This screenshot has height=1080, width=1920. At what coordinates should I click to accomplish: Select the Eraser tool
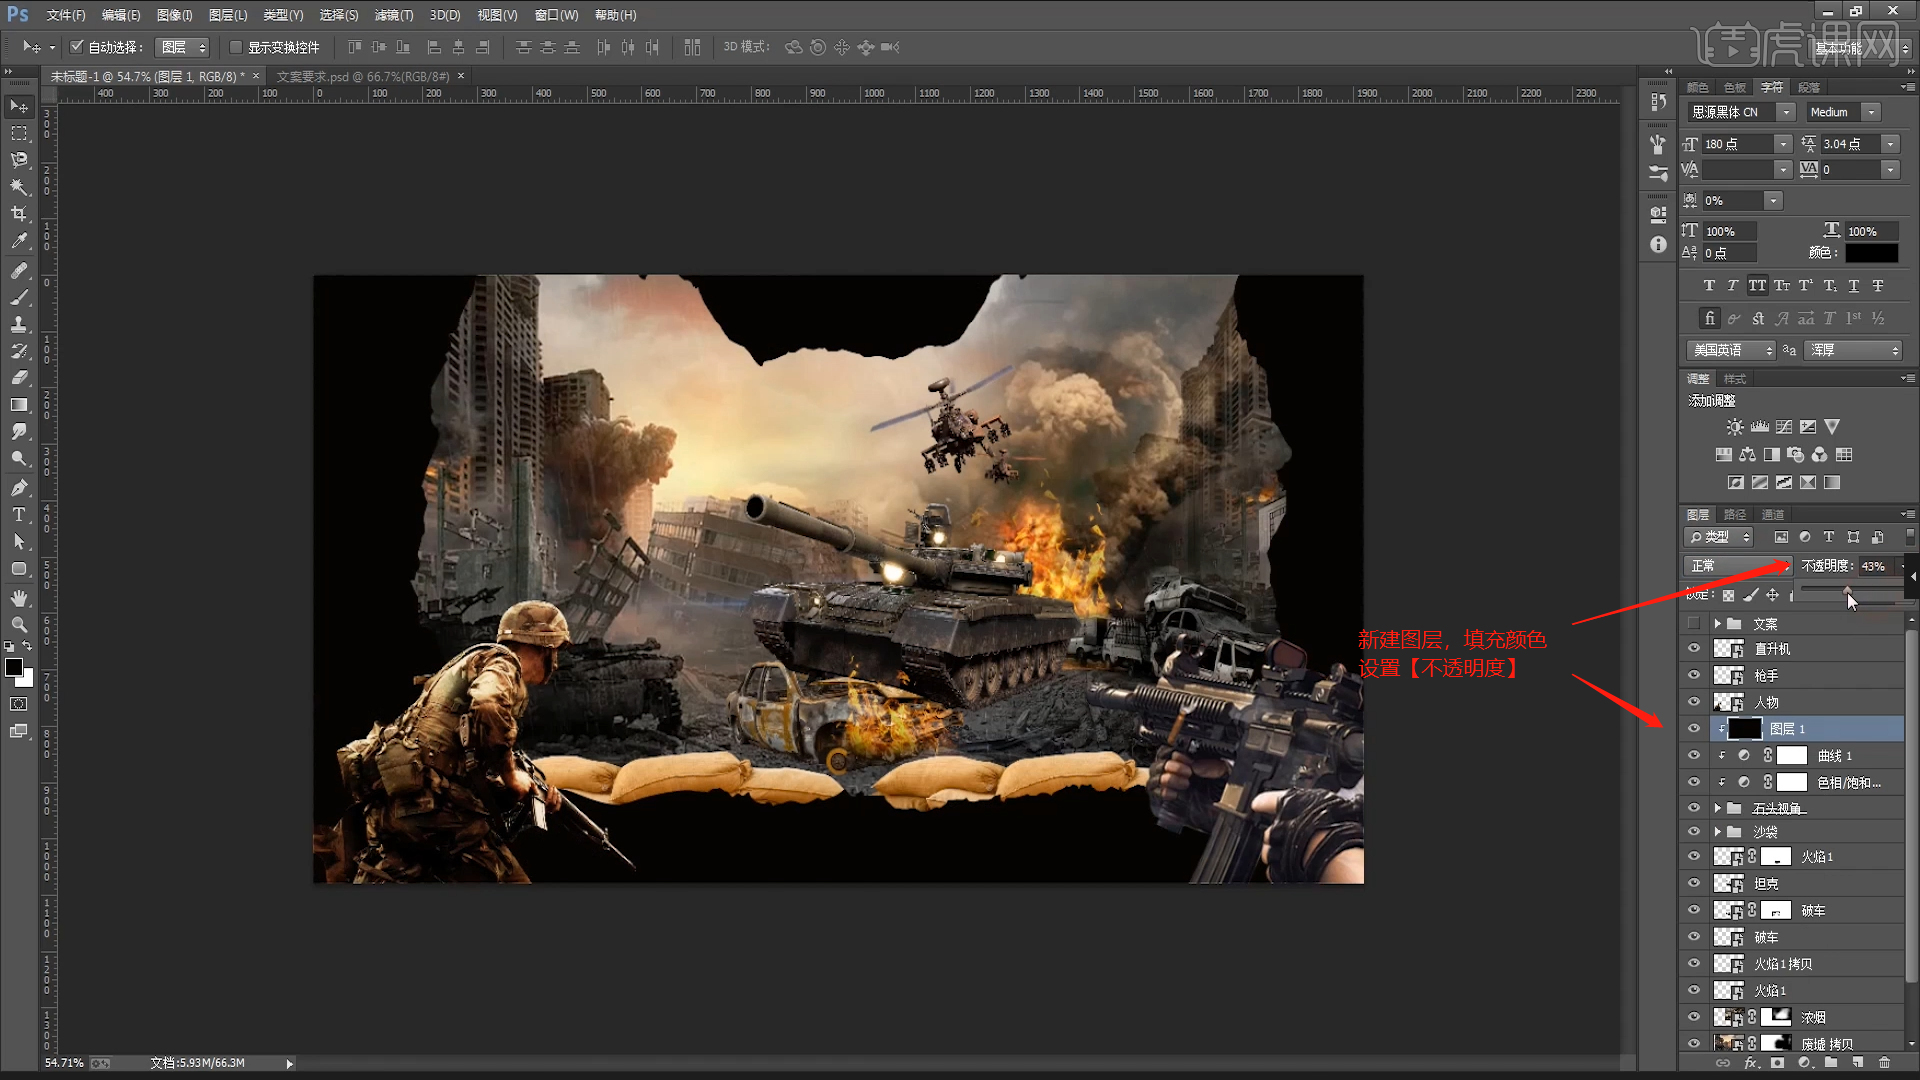pos(19,378)
